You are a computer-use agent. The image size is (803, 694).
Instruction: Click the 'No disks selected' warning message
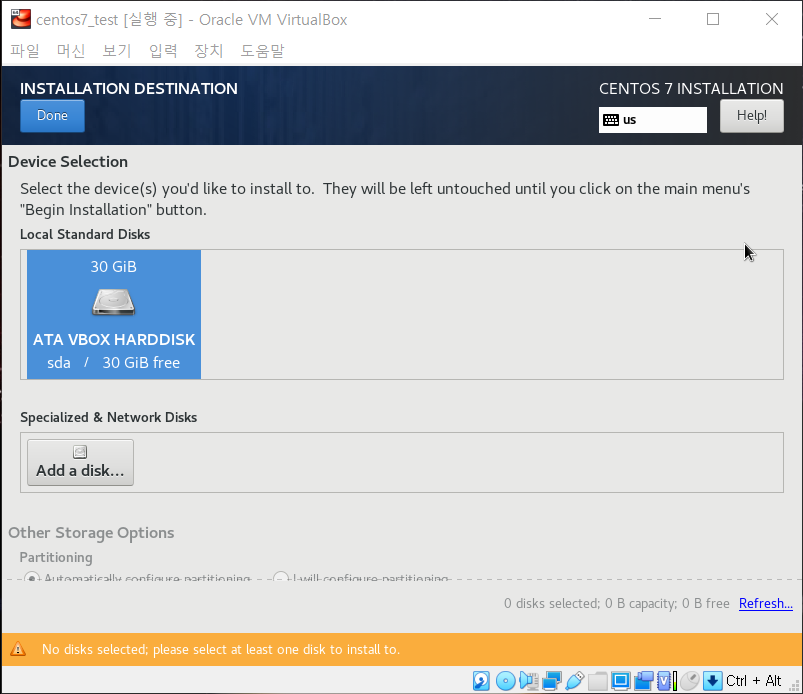pyautogui.click(x=221, y=649)
